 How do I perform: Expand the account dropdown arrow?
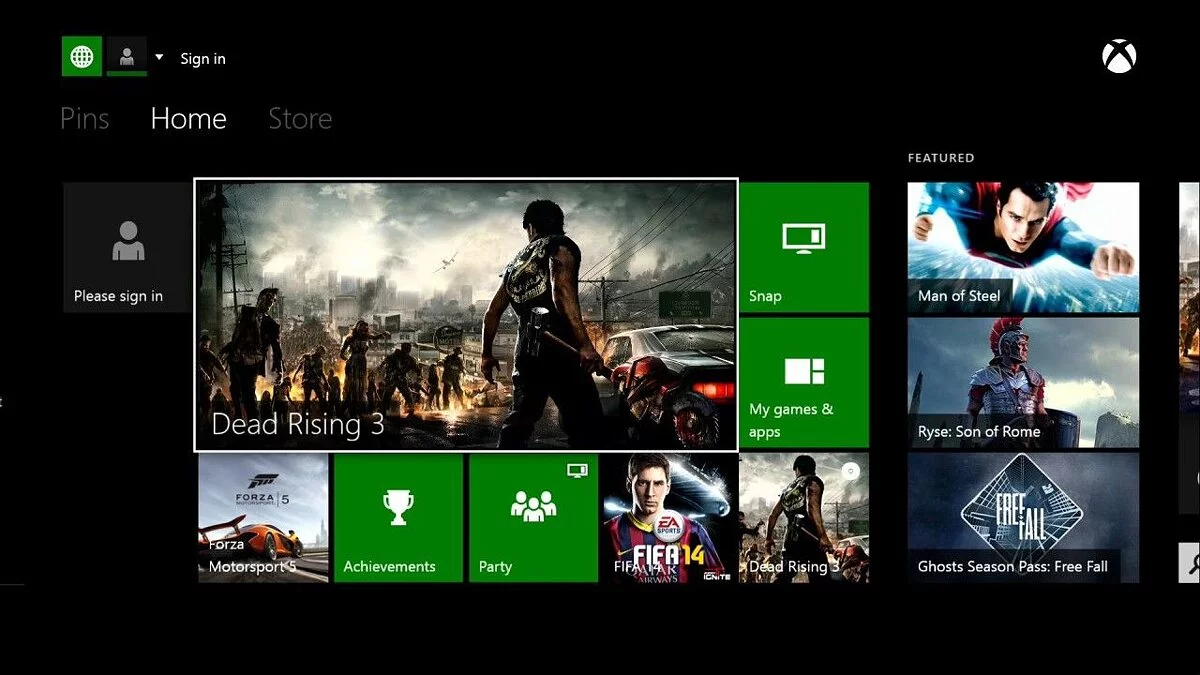coord(159,57)
